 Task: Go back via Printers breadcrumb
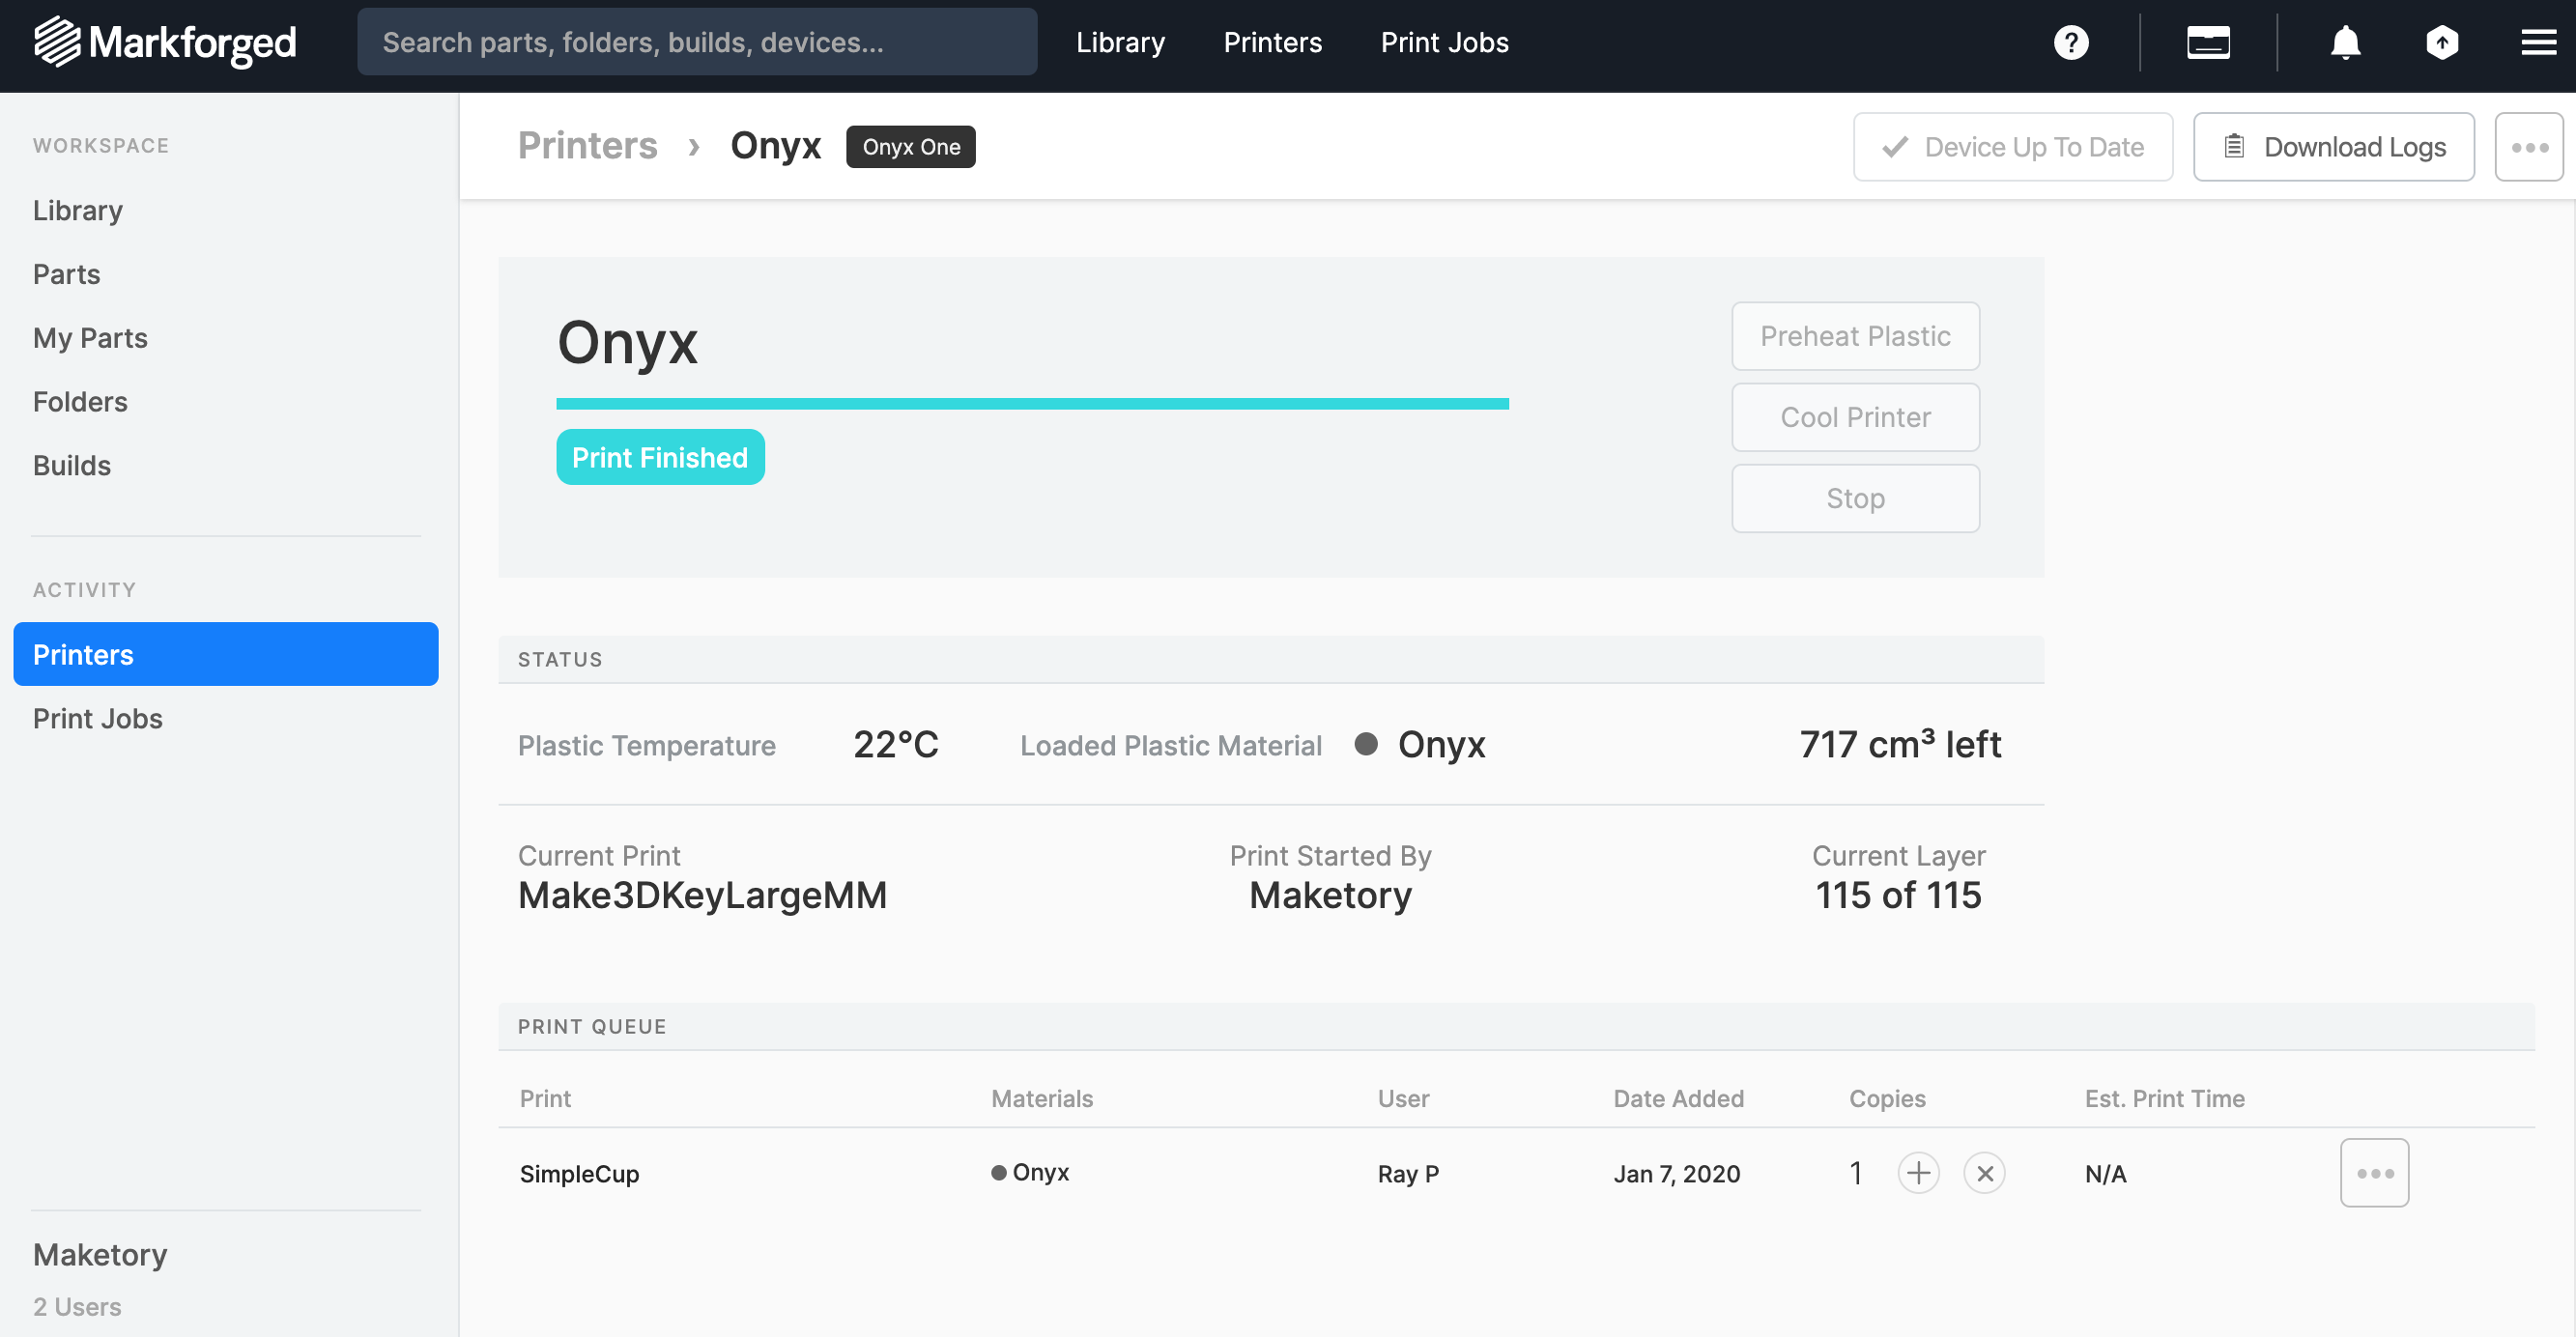click(x=588, y=146)
